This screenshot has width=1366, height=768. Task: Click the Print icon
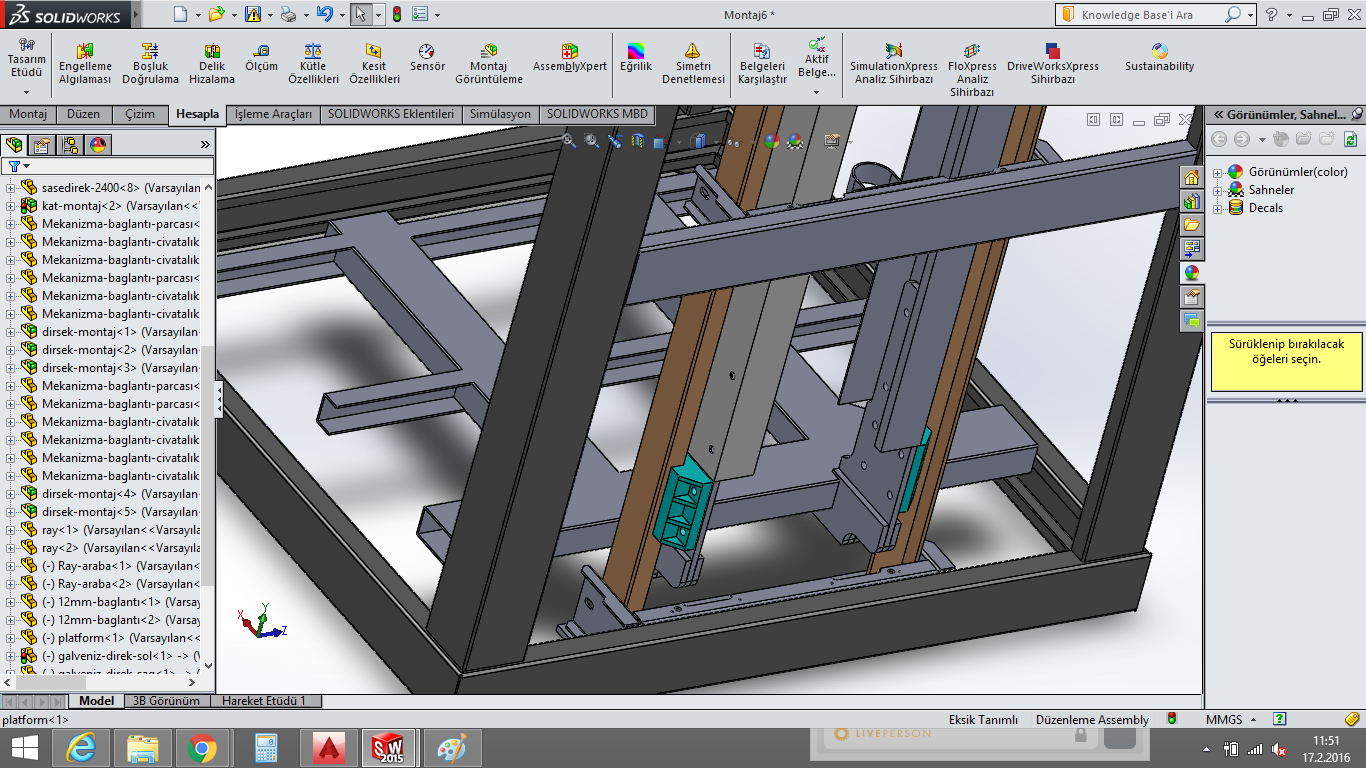point(288,14)
